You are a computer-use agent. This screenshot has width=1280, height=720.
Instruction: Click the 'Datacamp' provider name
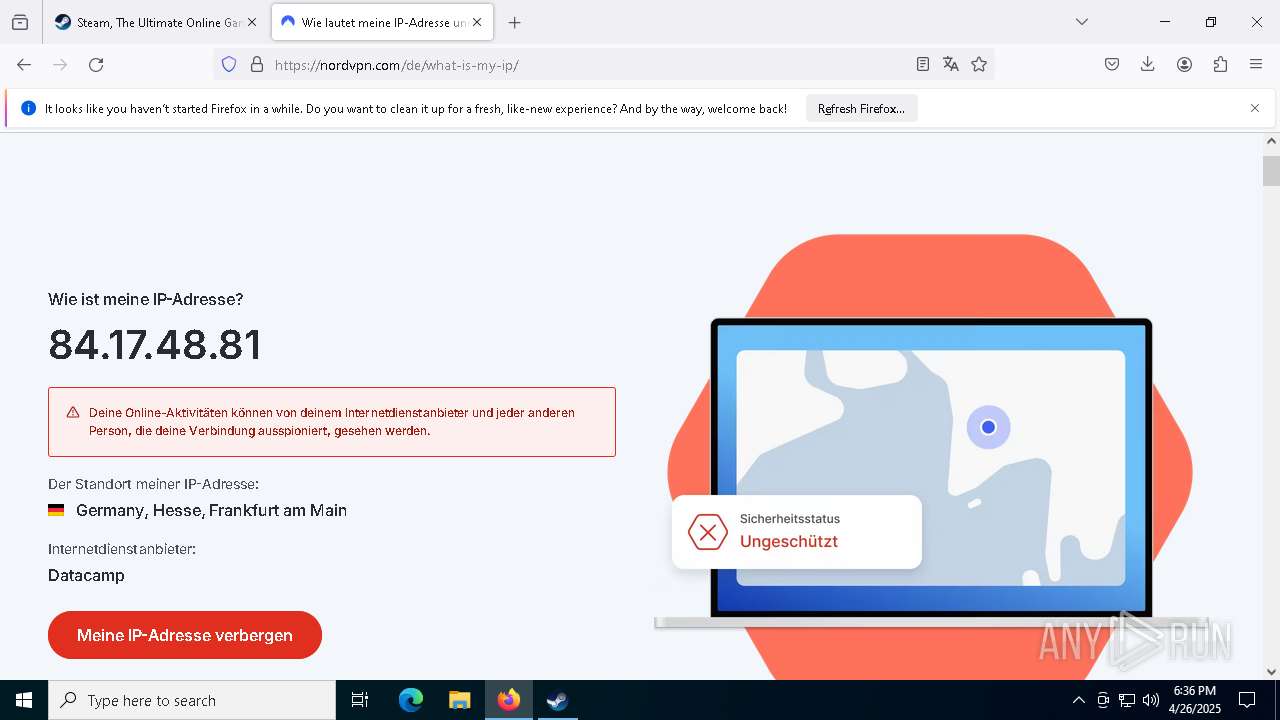86,575
